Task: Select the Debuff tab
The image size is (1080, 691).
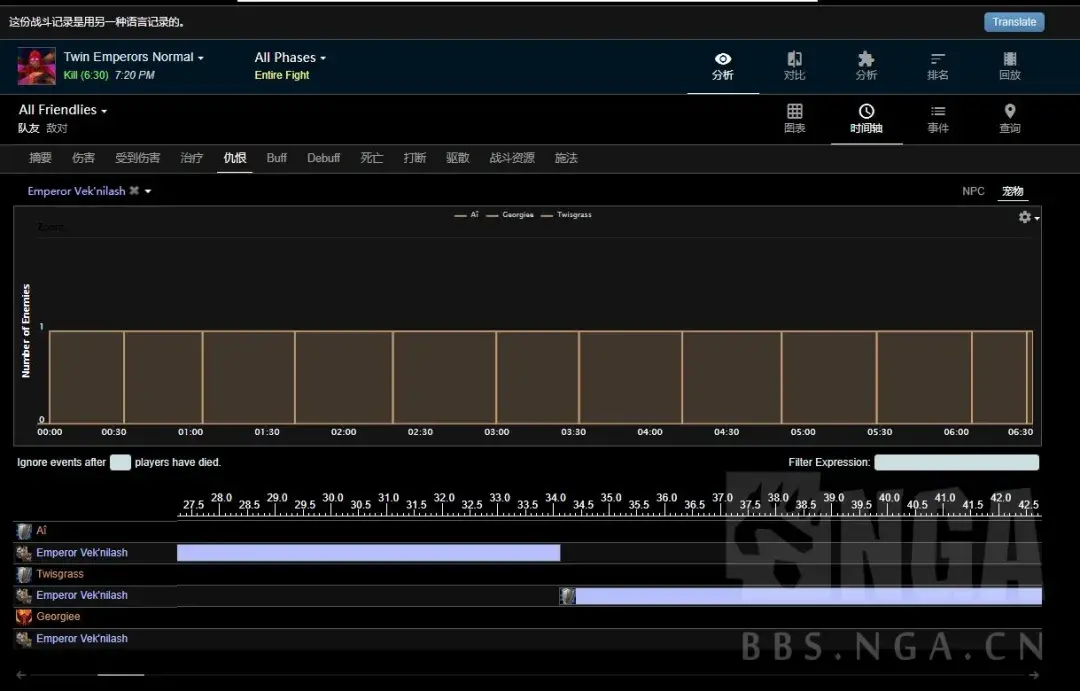Action: 323,158
